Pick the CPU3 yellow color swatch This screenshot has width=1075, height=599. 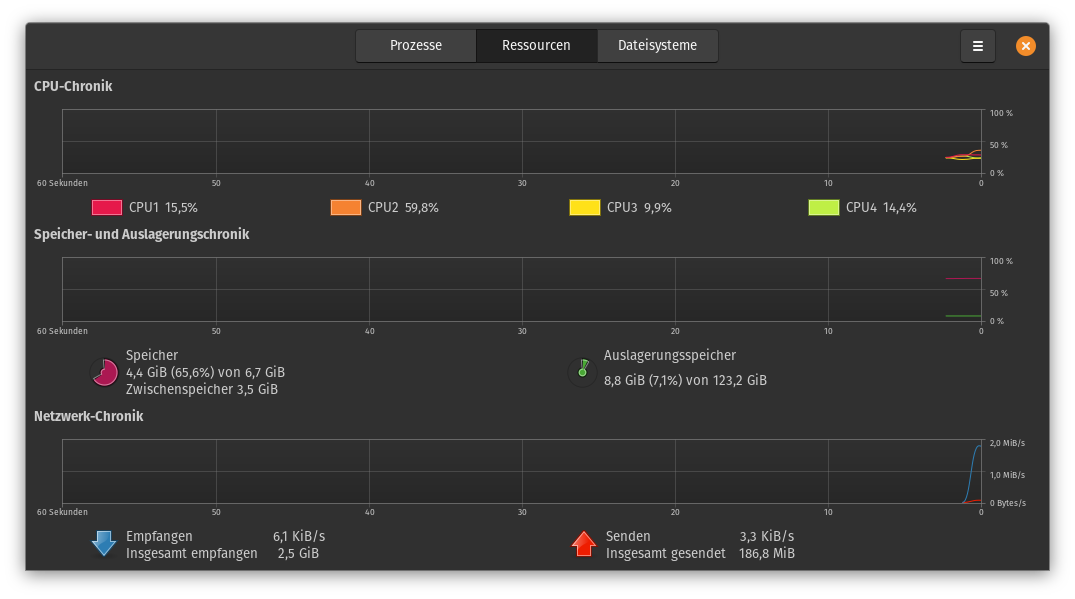coord(585,208)
